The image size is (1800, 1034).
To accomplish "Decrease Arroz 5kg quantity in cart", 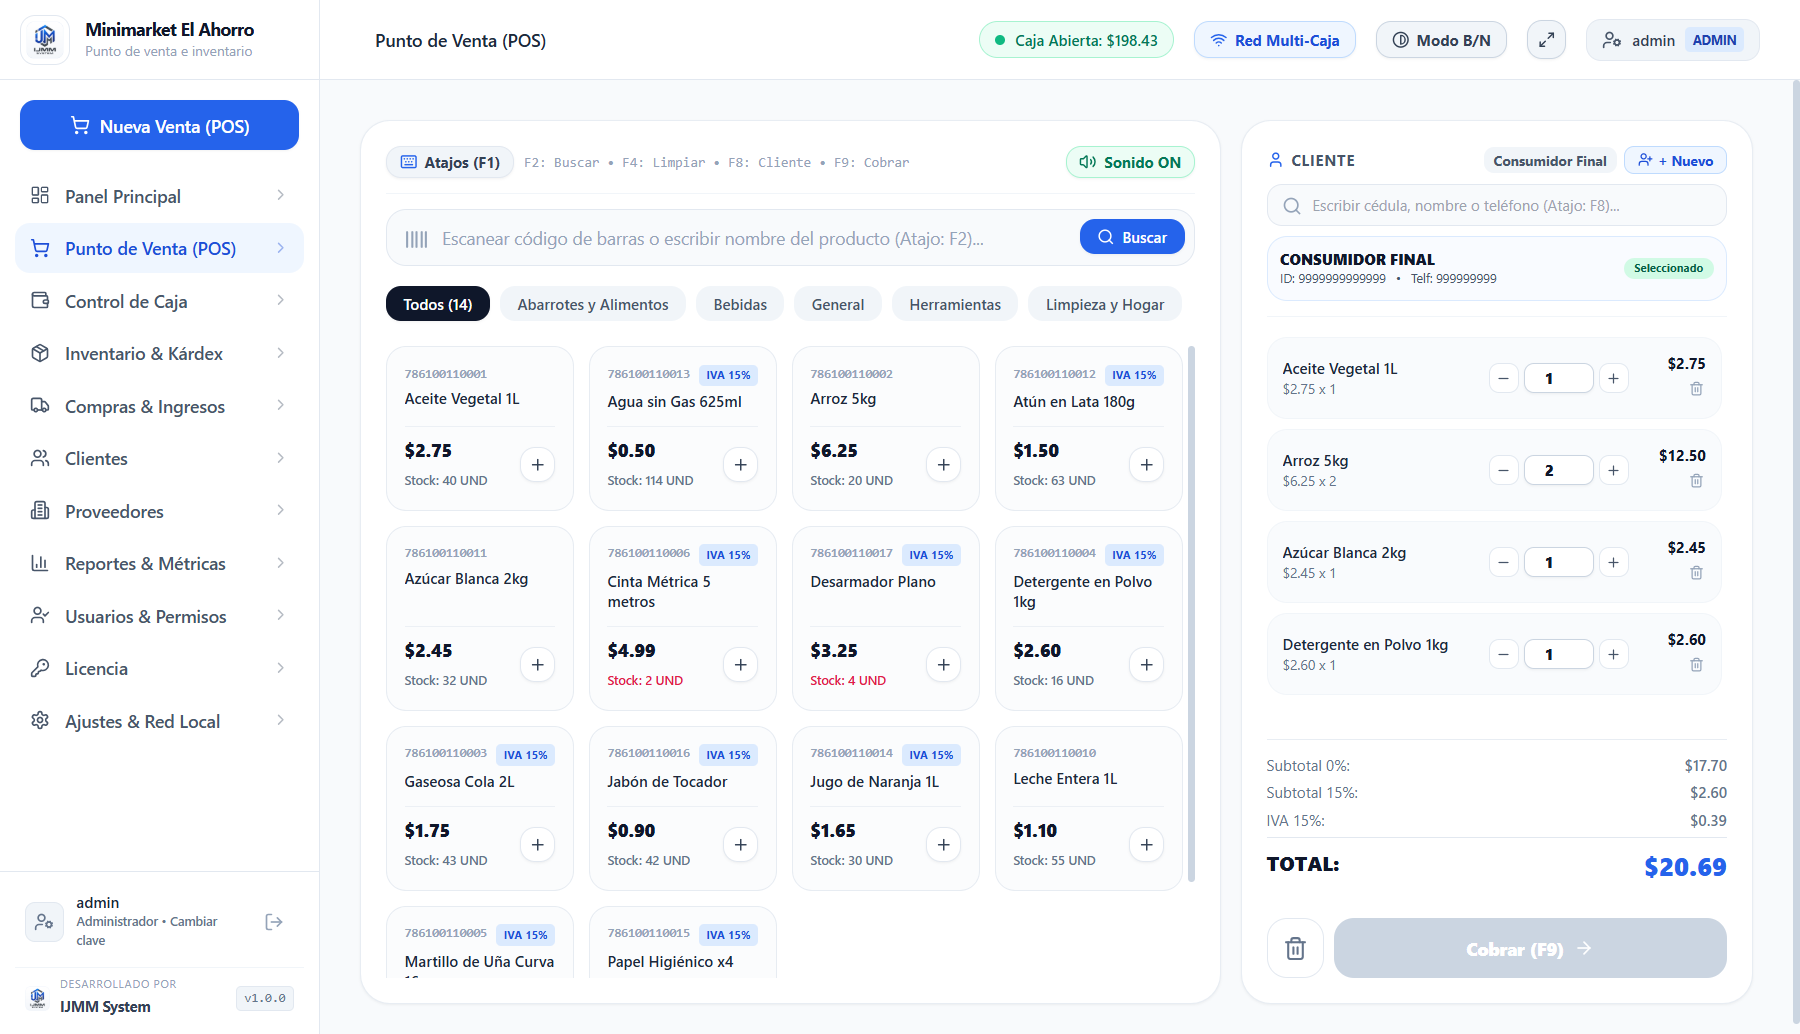I will 1503,470.
